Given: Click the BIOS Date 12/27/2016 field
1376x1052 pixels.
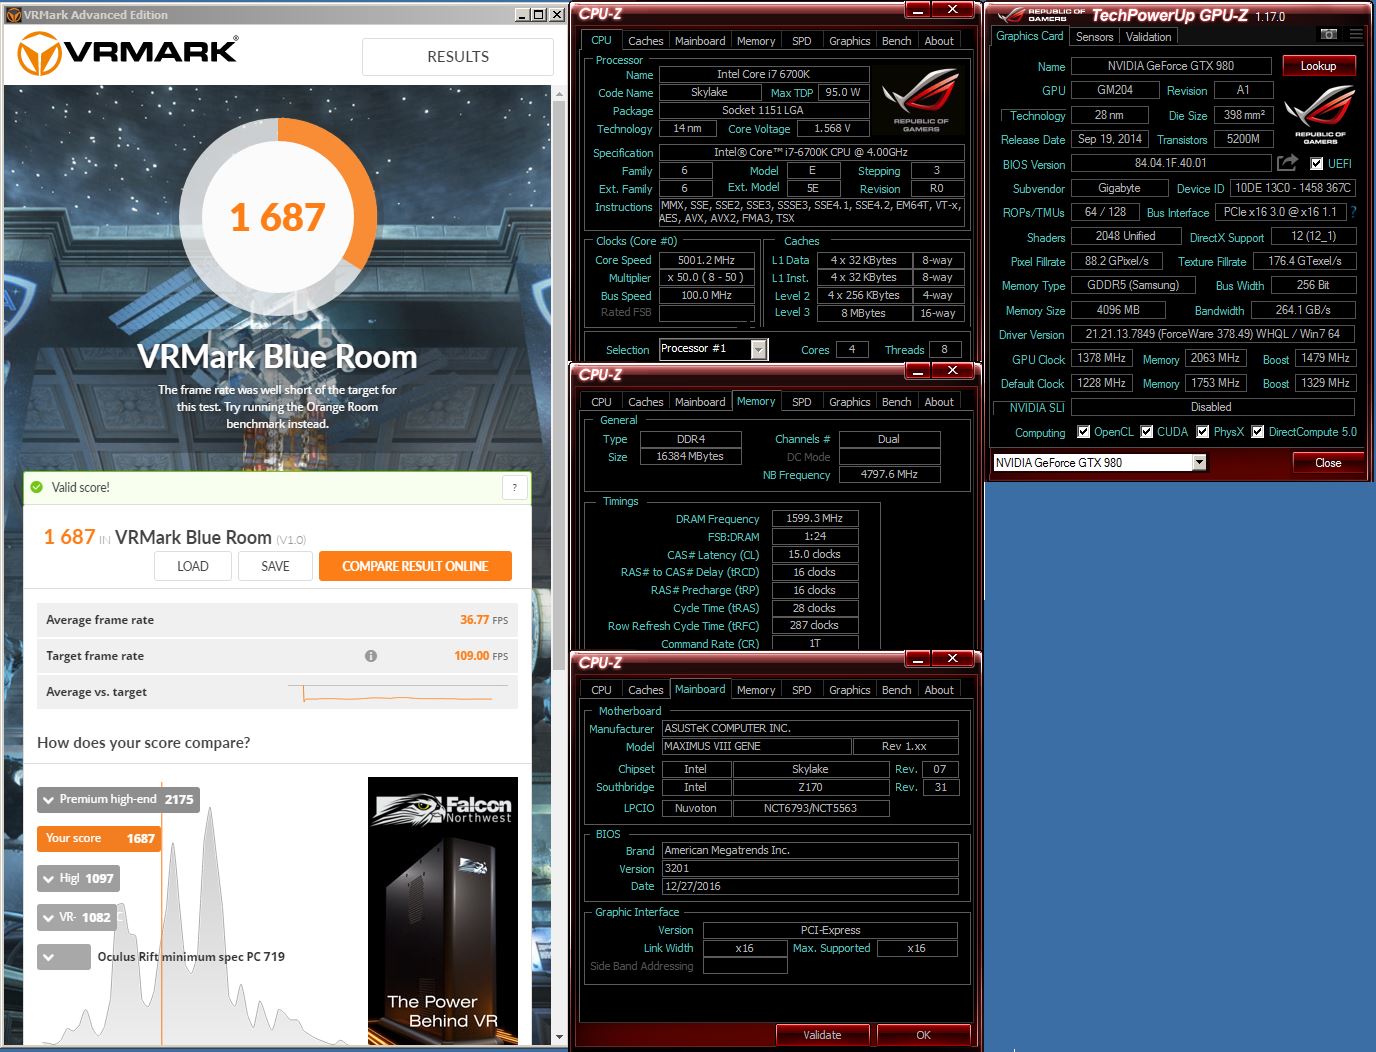Looking at the screenshot, I should (x=810, y=886).
